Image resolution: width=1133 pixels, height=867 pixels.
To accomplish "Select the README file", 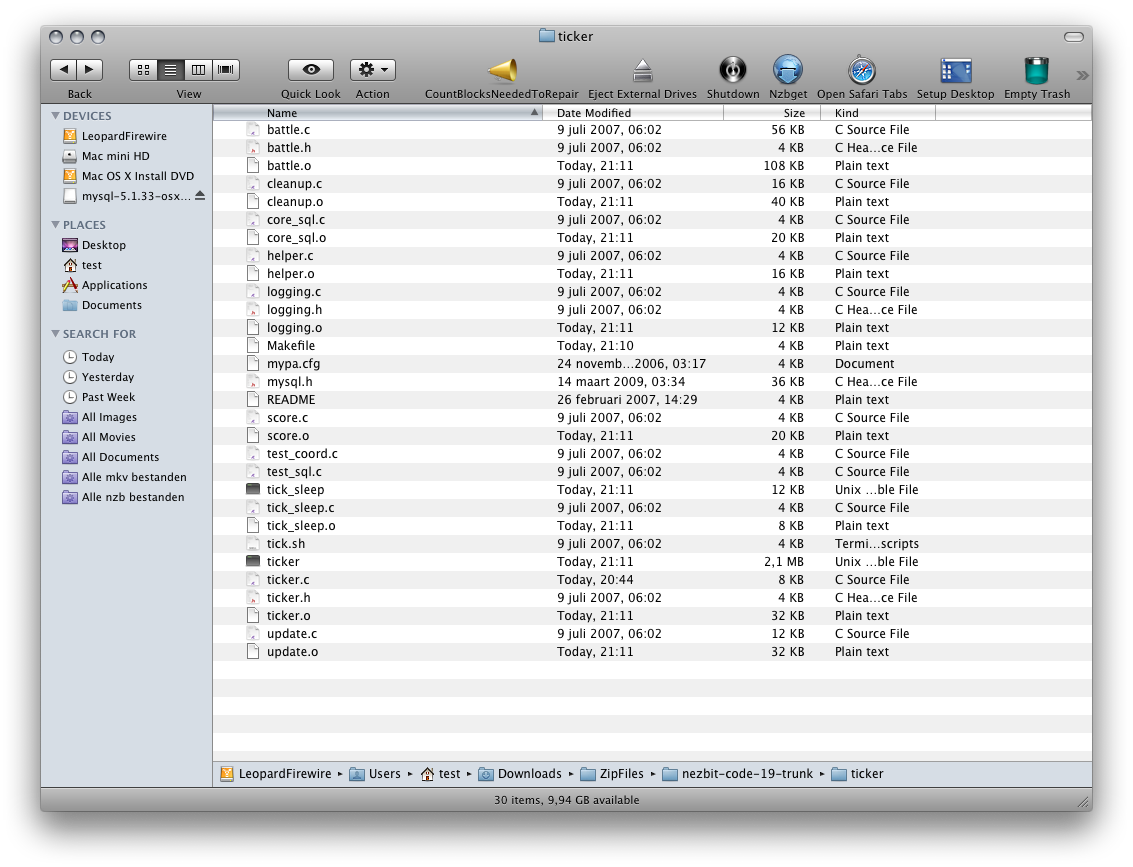I will click(652, 400).
